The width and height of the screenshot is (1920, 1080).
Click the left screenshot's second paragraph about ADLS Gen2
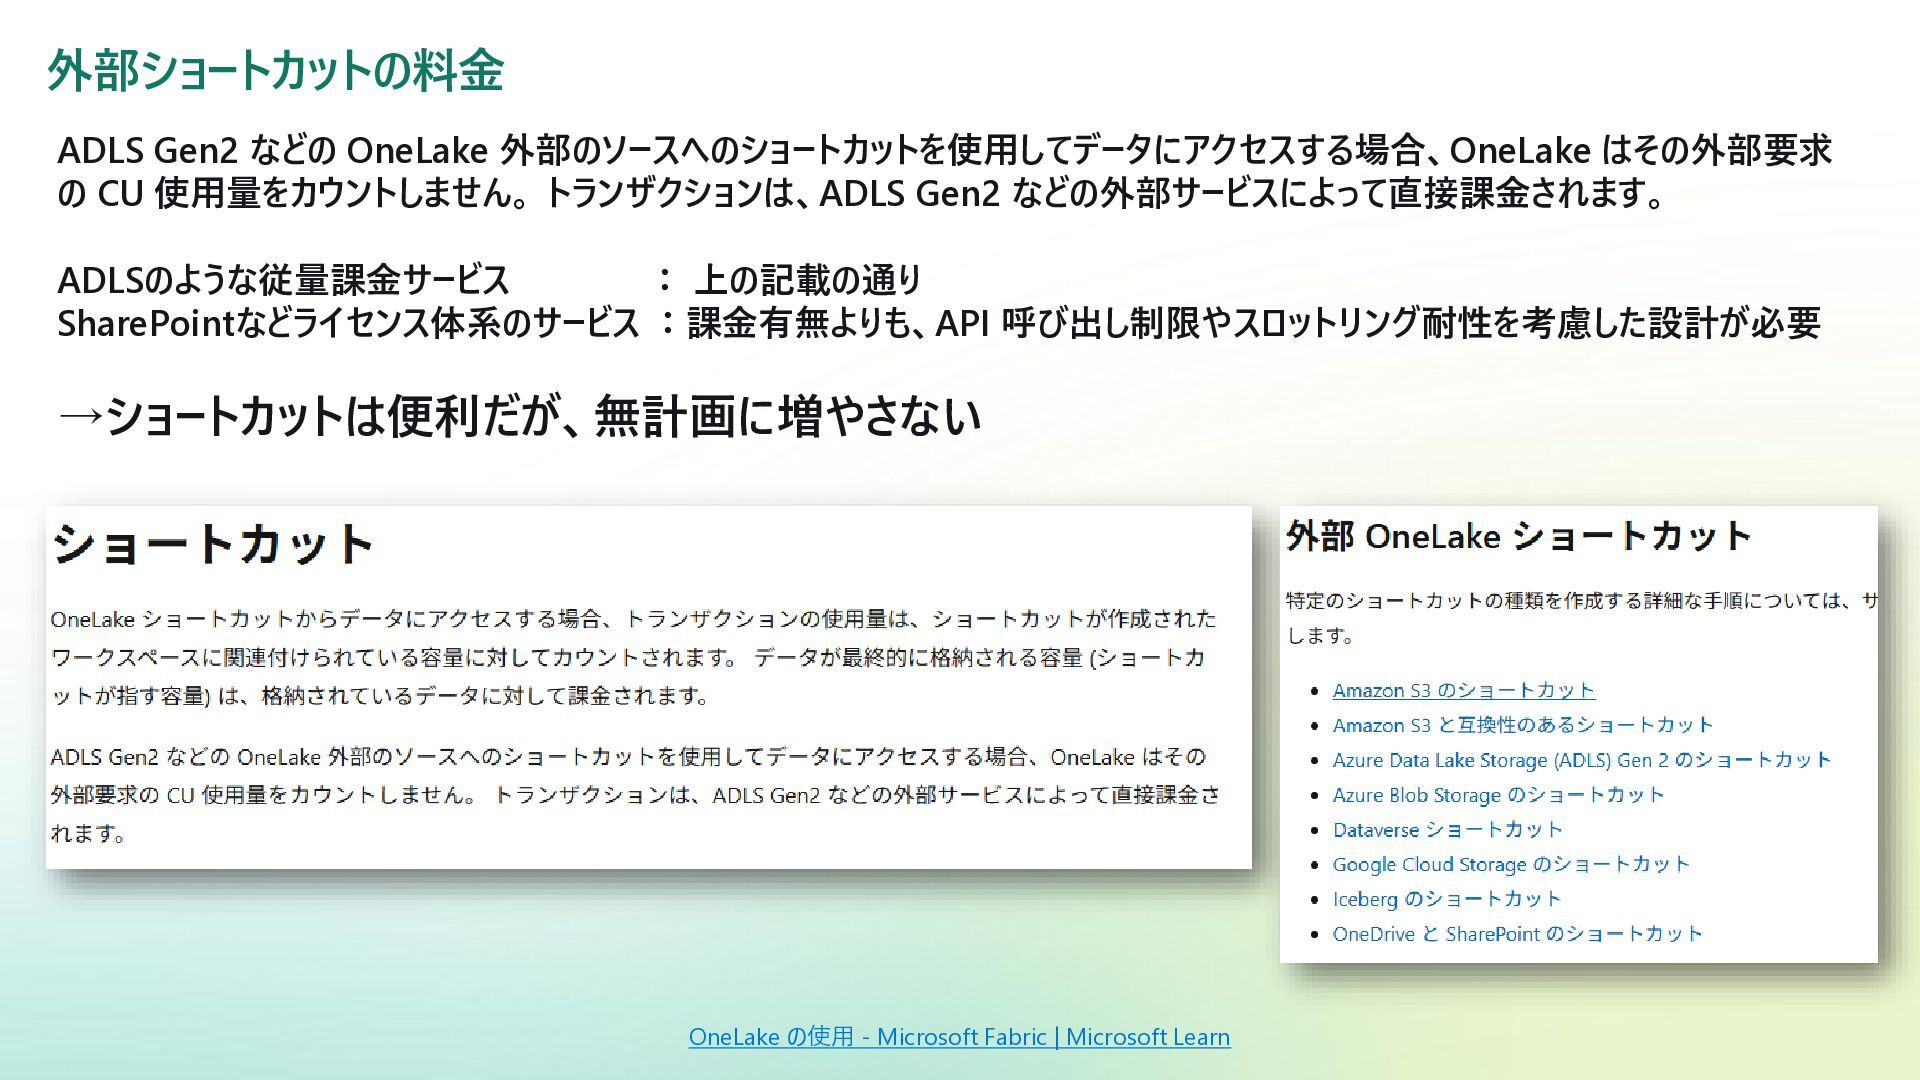pos(634,795)
